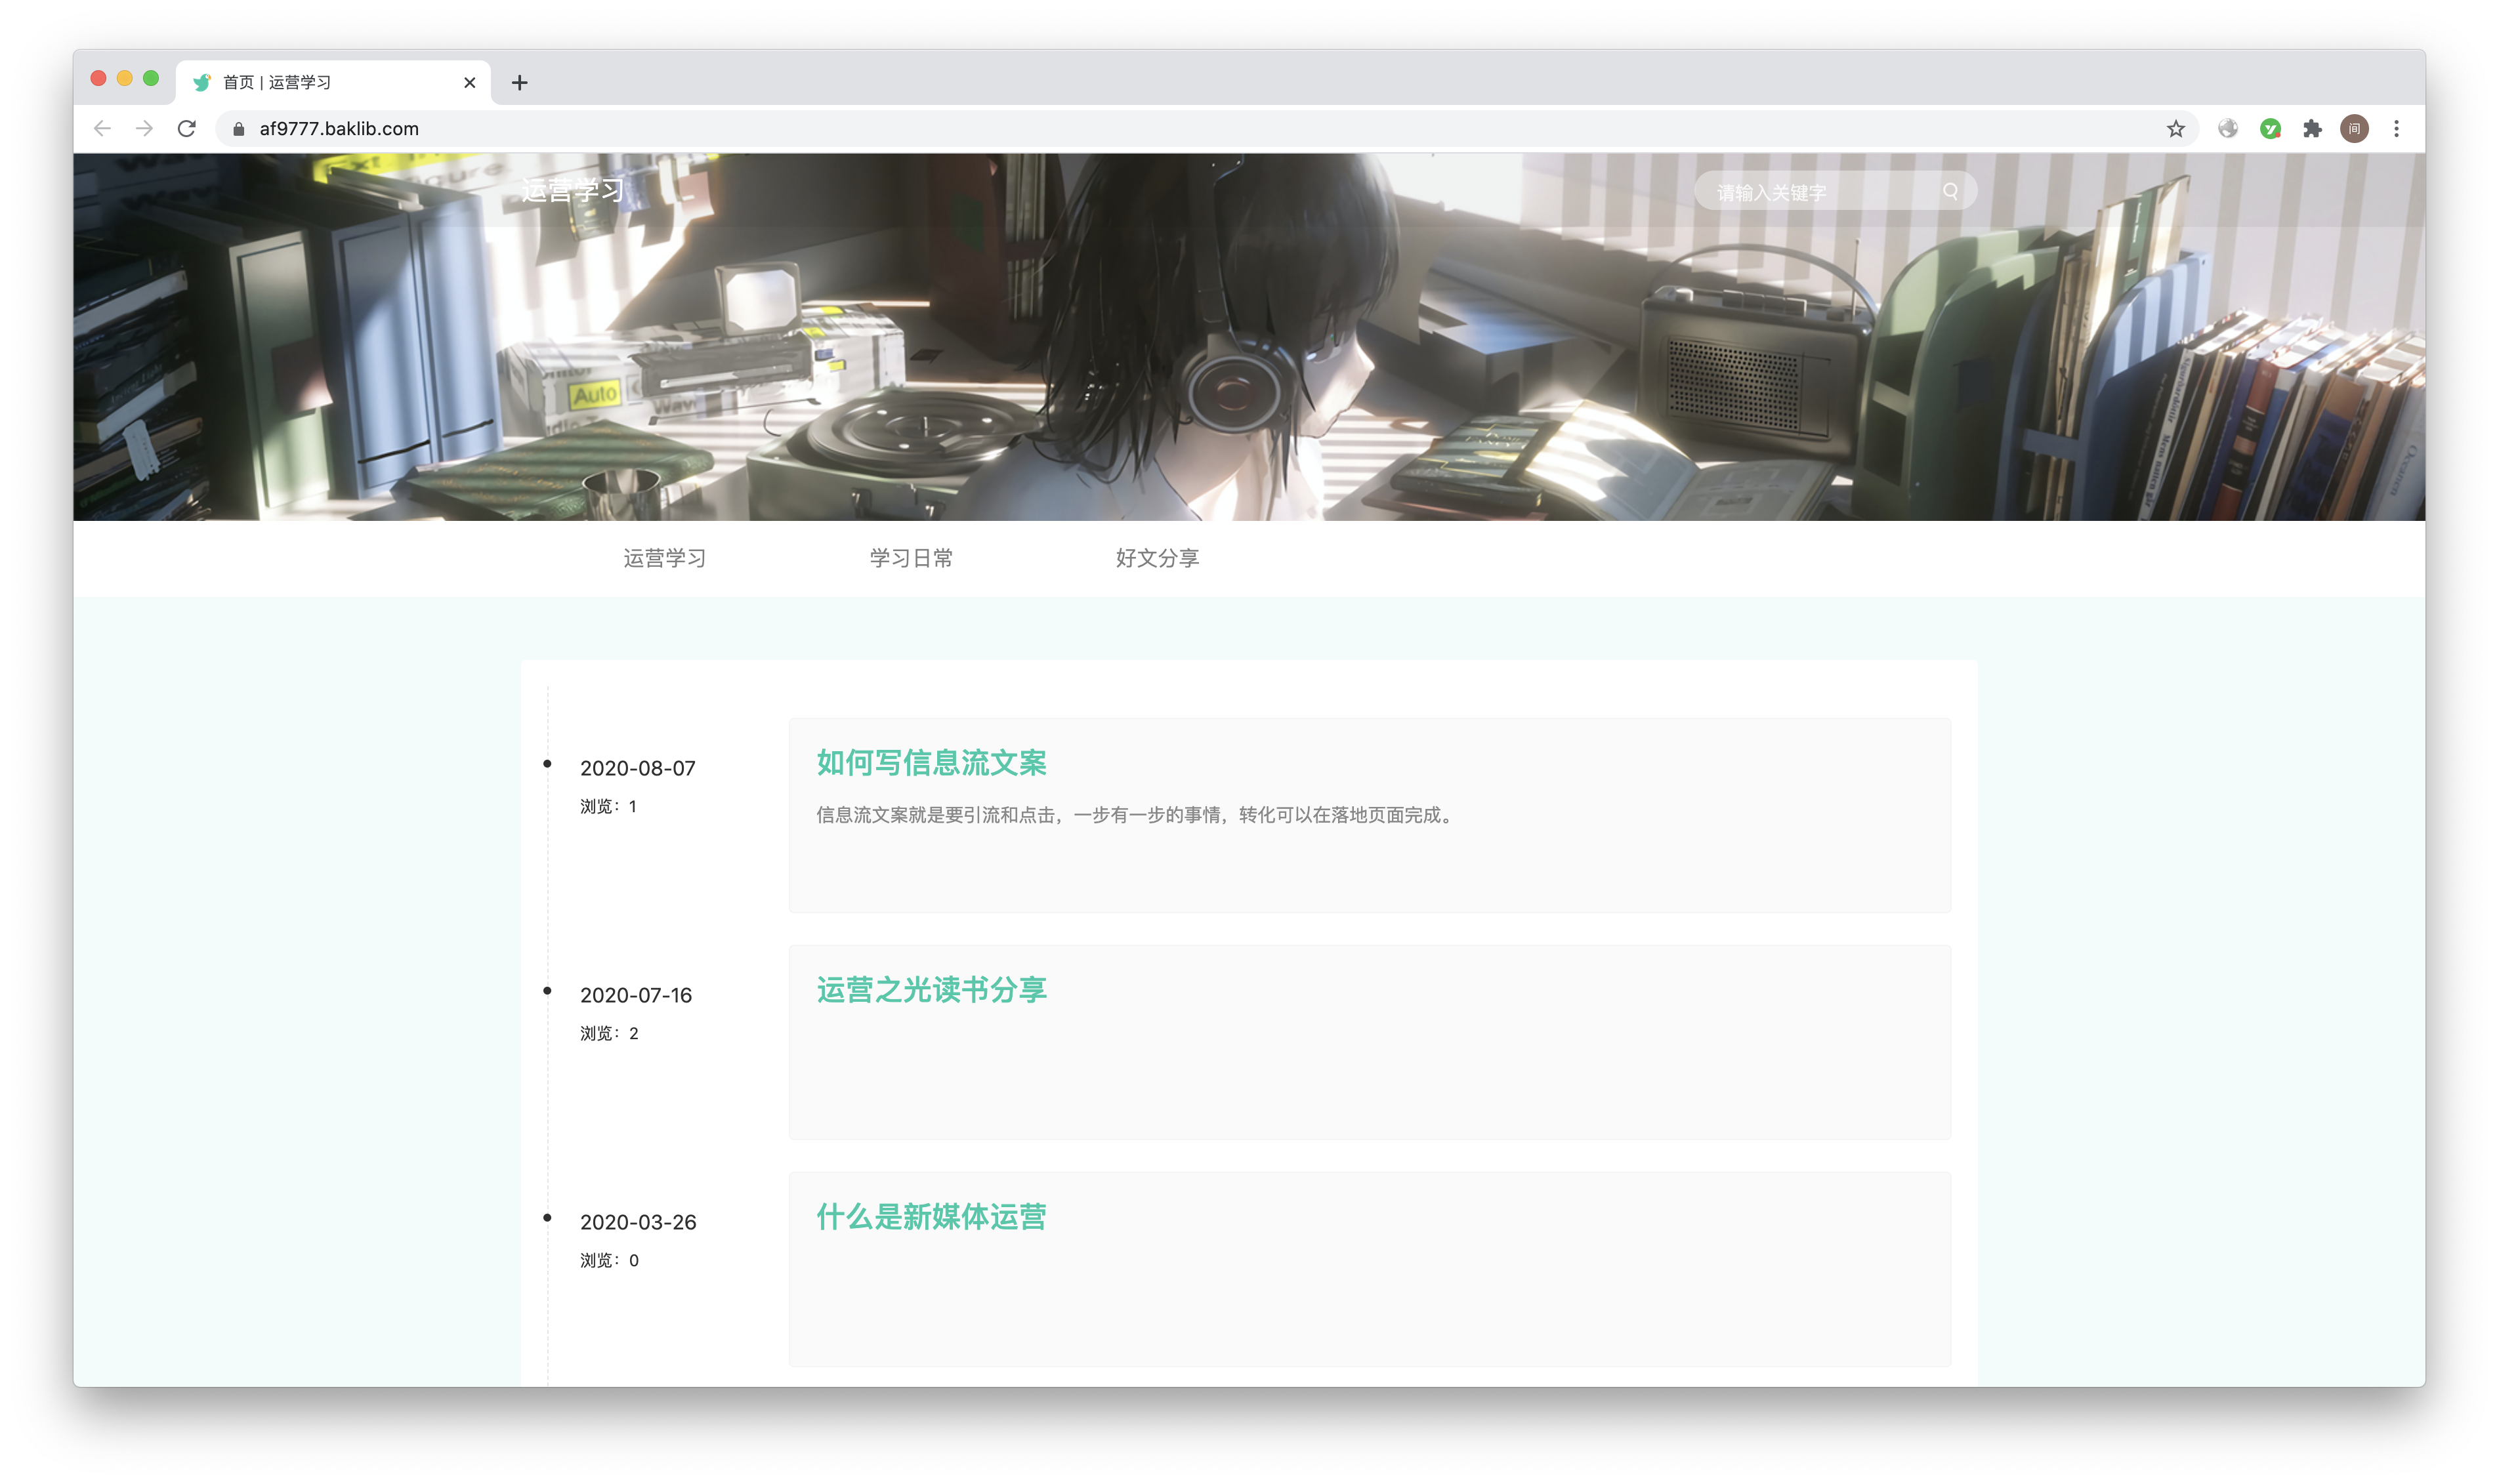
Task: Open the 运营学习 navigation category
Action: coord(665,558)
